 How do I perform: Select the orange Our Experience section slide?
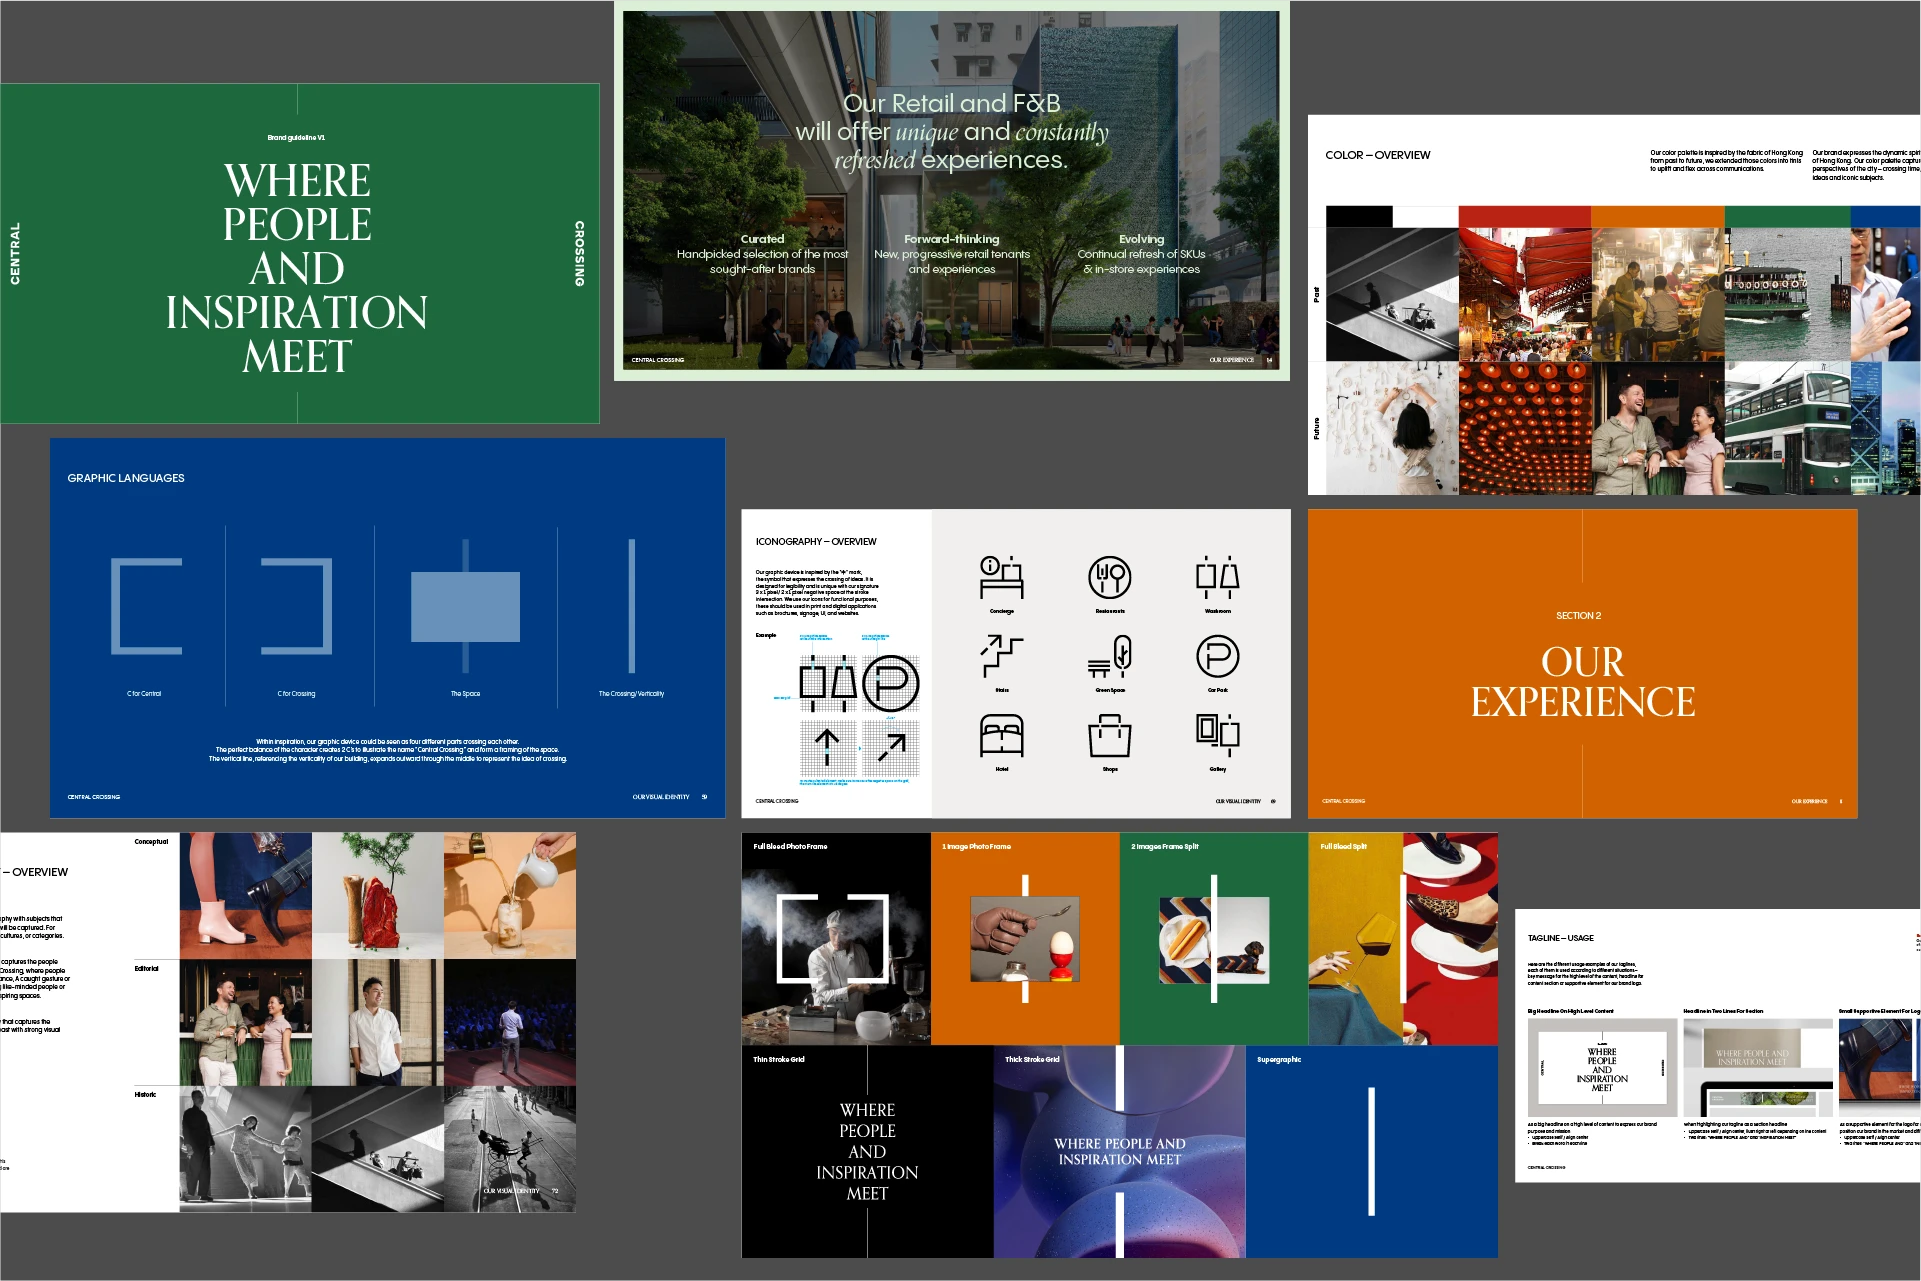click(x=1582, y=664)
